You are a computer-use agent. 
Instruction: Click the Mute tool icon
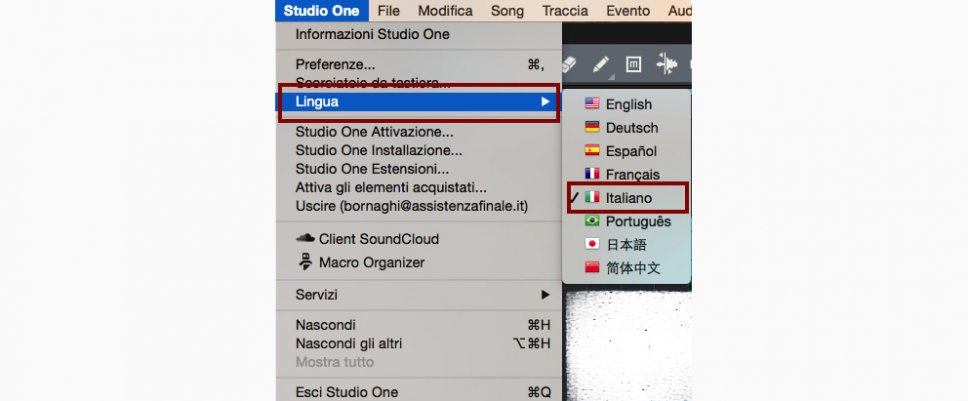coord(633,64)
